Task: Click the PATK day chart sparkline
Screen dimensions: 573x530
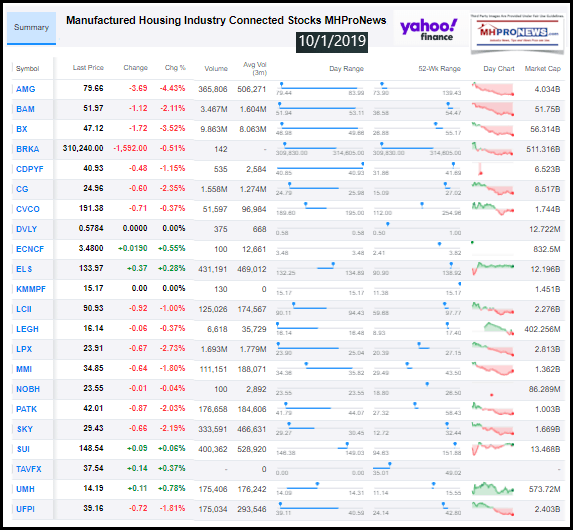Action: pos(493,409)
